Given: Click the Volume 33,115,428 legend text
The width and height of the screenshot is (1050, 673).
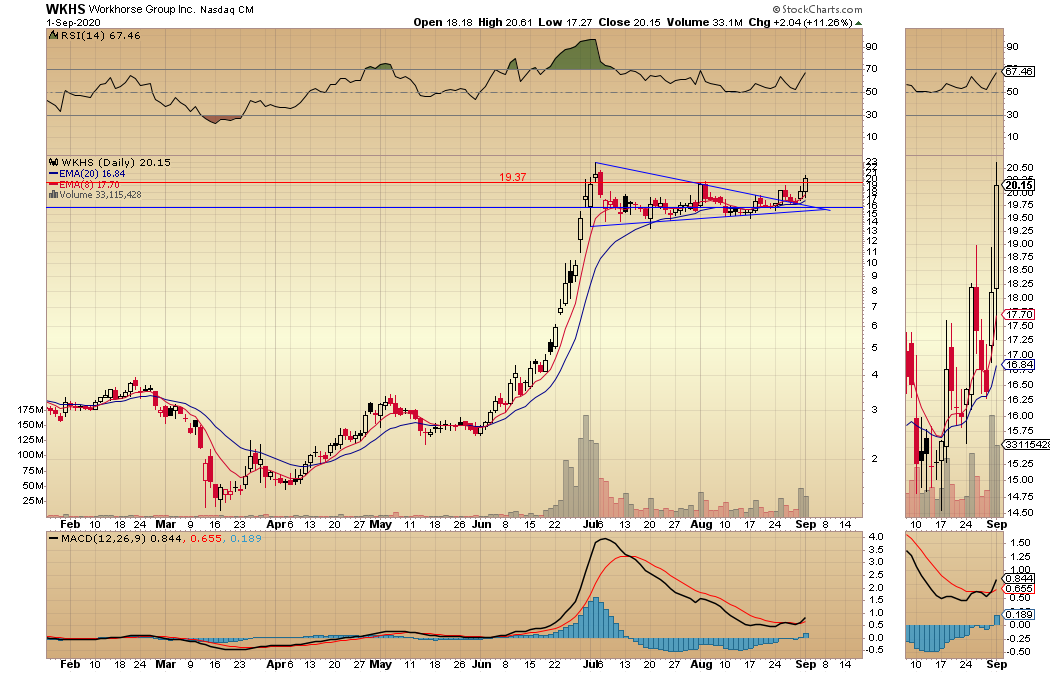Looking at the screenshot, I should coord(100,195).
